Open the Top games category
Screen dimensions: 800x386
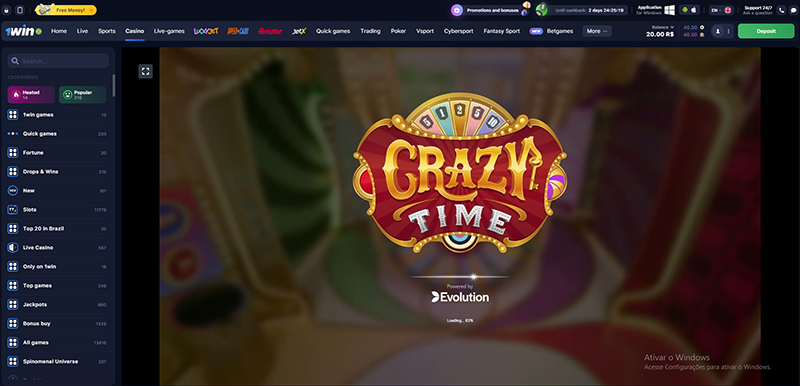click(58, 286)
